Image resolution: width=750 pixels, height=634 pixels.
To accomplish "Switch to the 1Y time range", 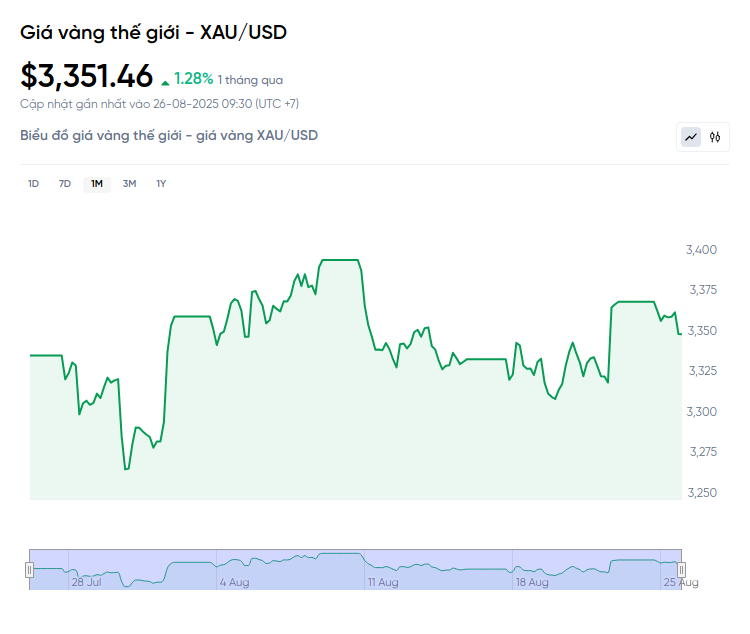I will click(x=161, y=183).
